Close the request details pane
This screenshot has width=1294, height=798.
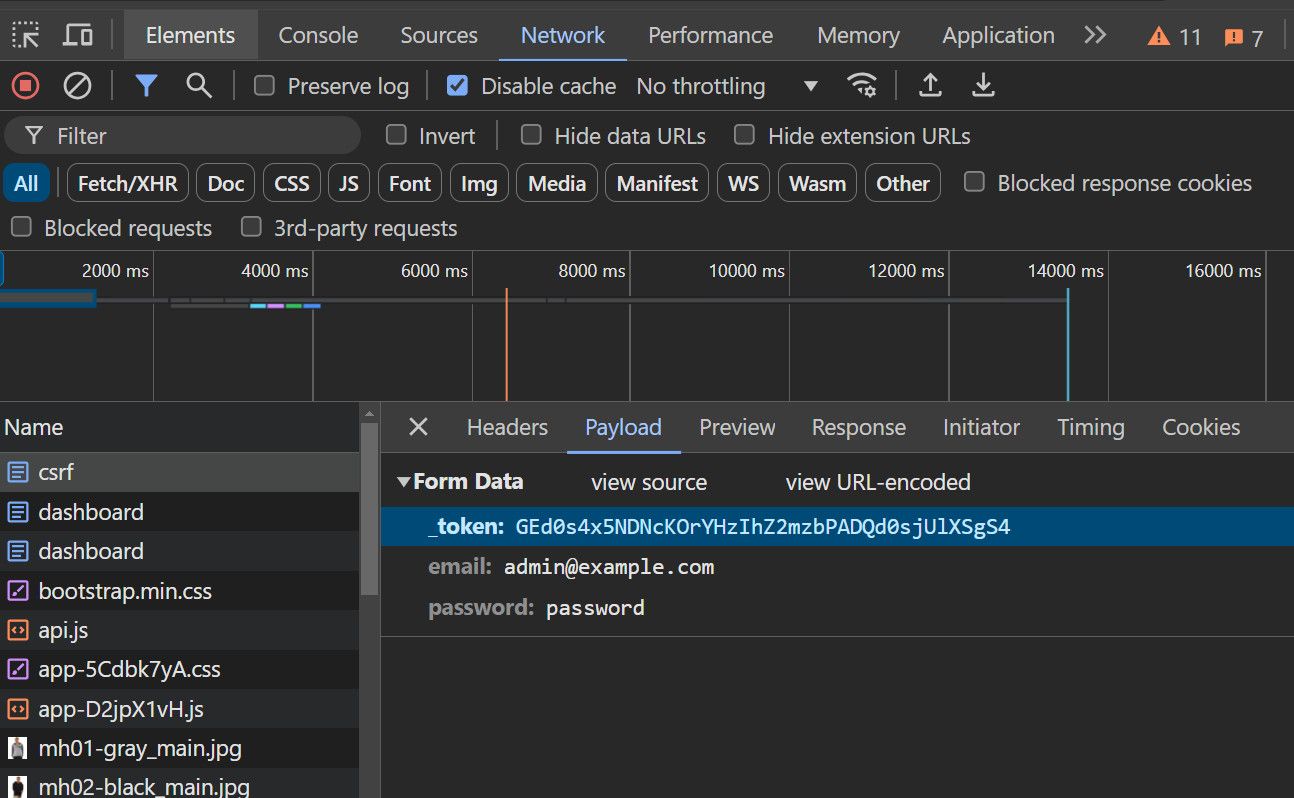tap(418, 427)
